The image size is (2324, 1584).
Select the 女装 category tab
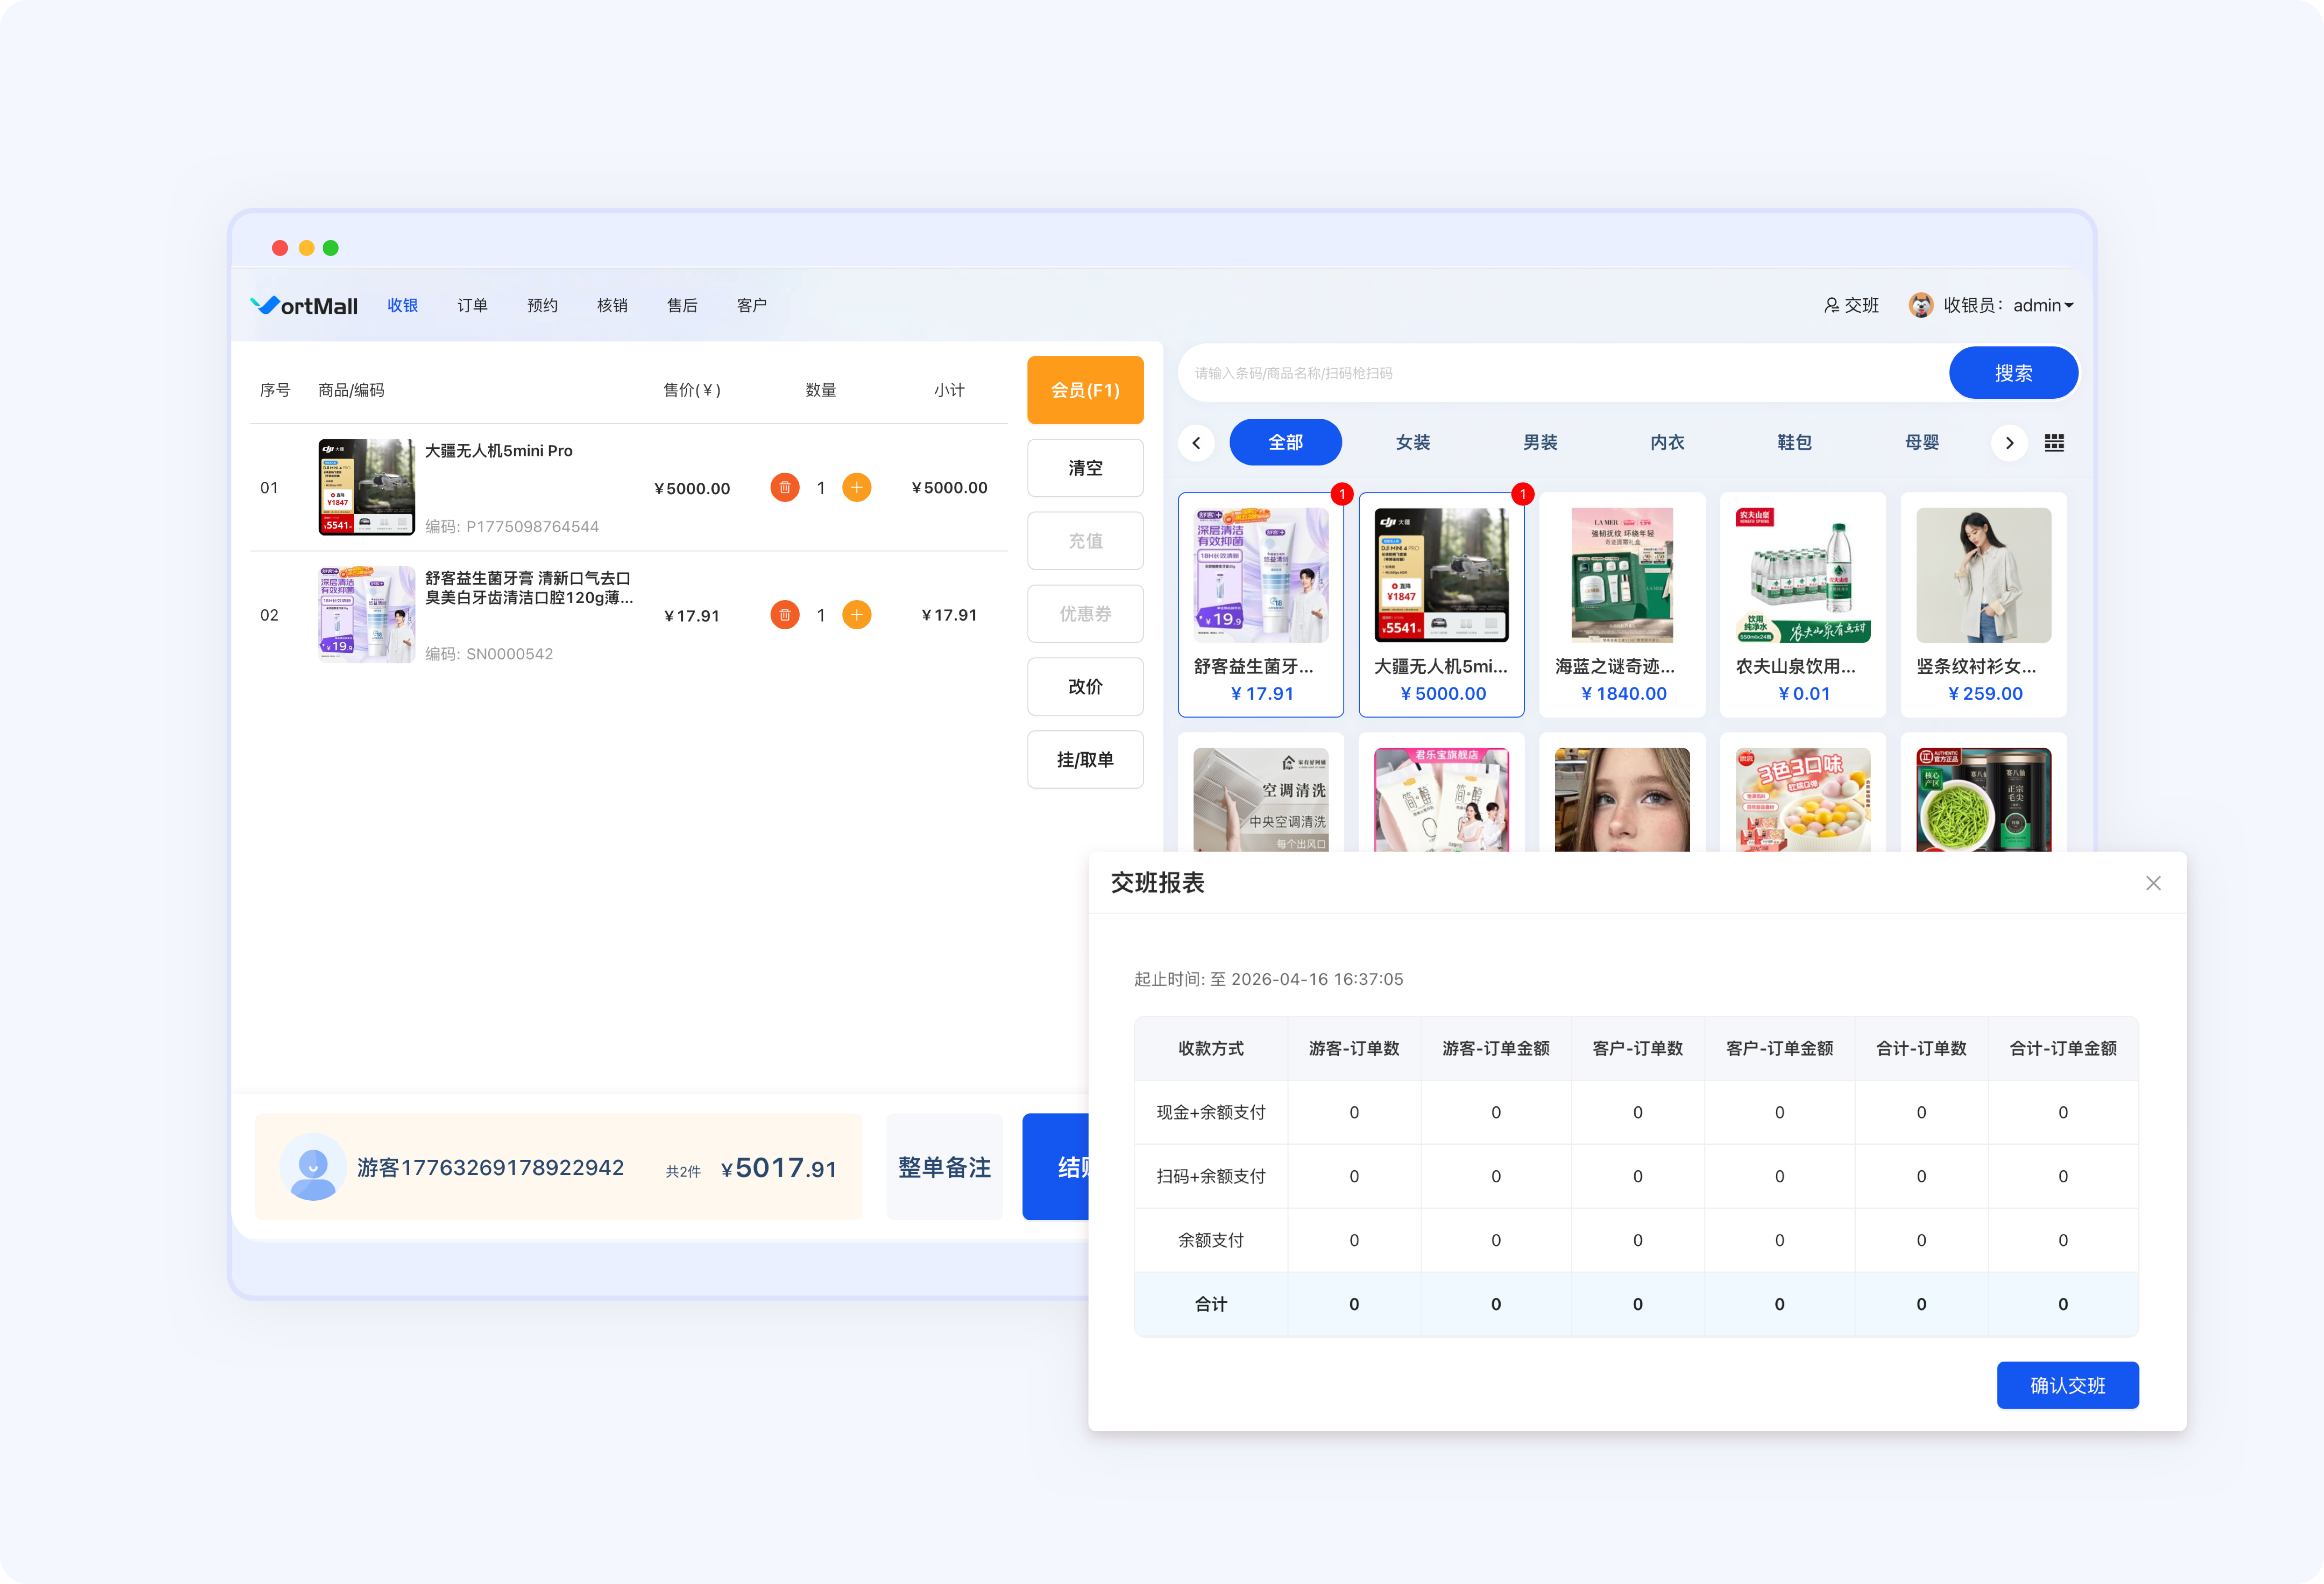1412,442
